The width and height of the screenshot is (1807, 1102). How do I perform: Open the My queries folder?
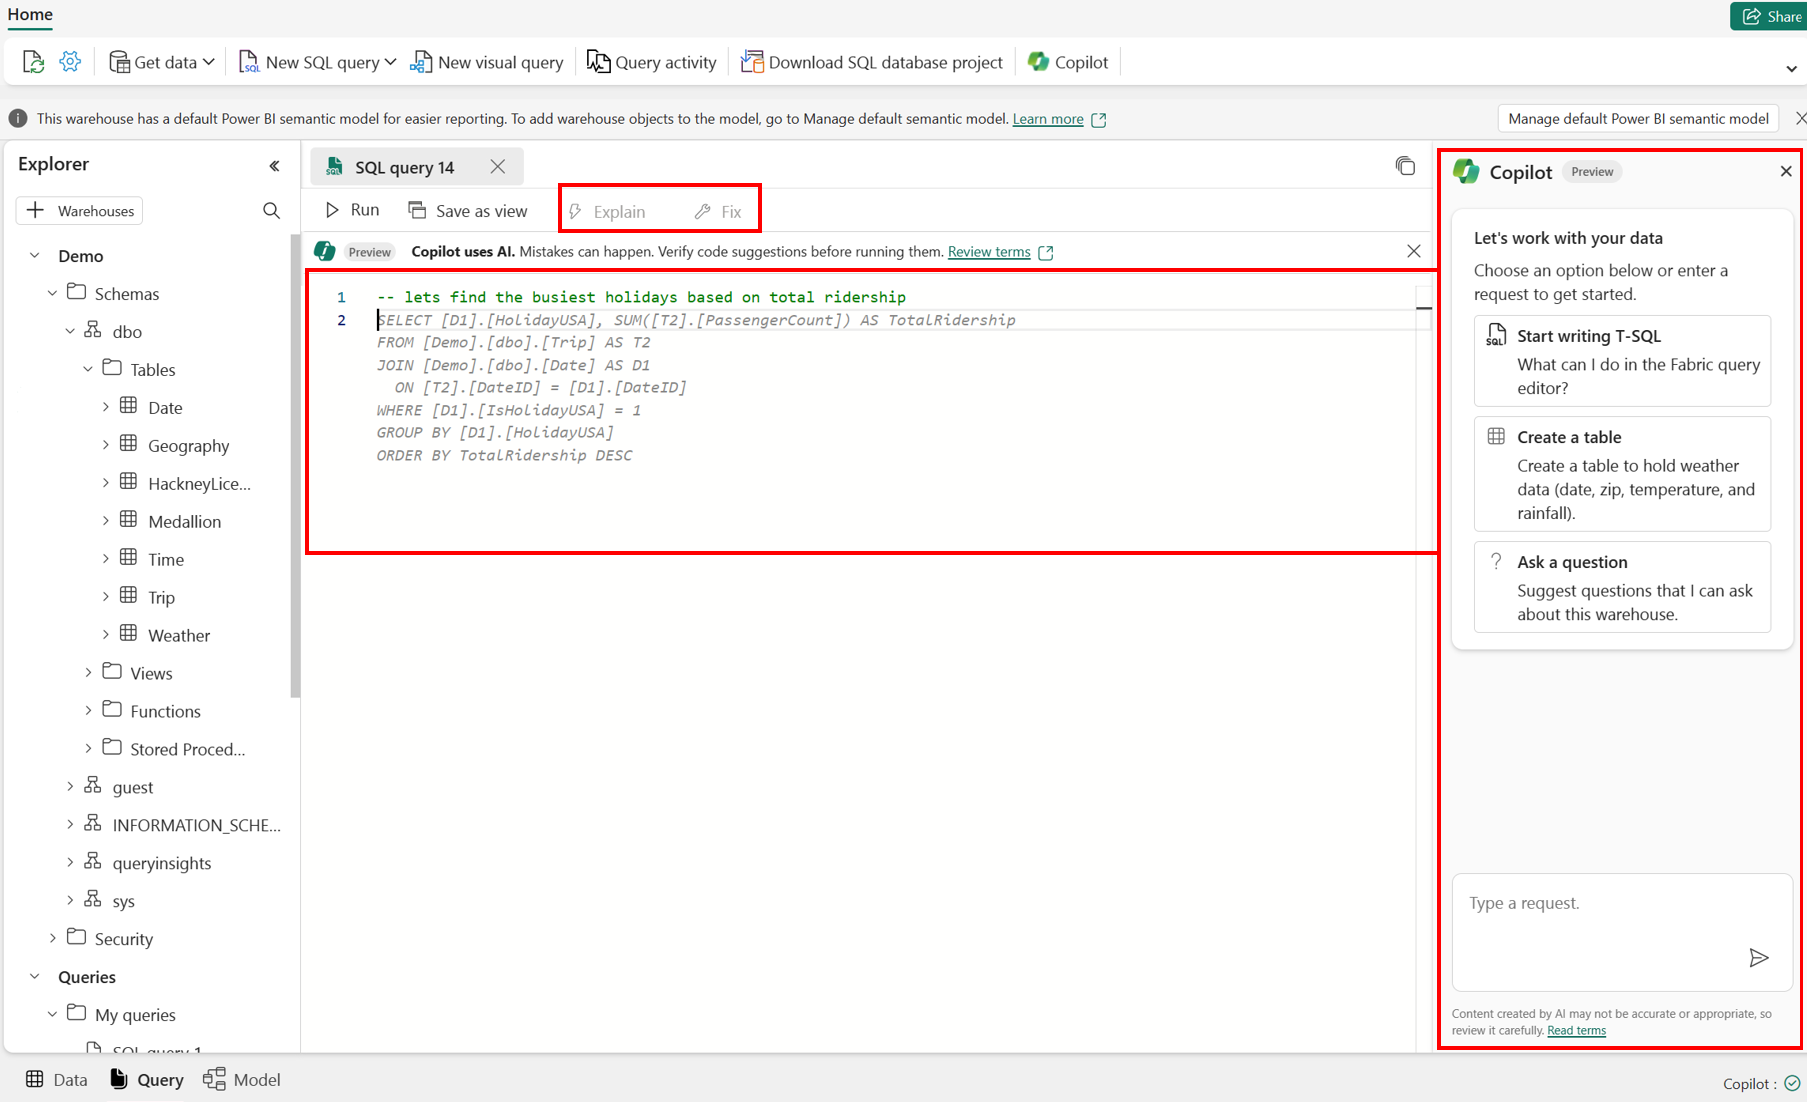135,1015
